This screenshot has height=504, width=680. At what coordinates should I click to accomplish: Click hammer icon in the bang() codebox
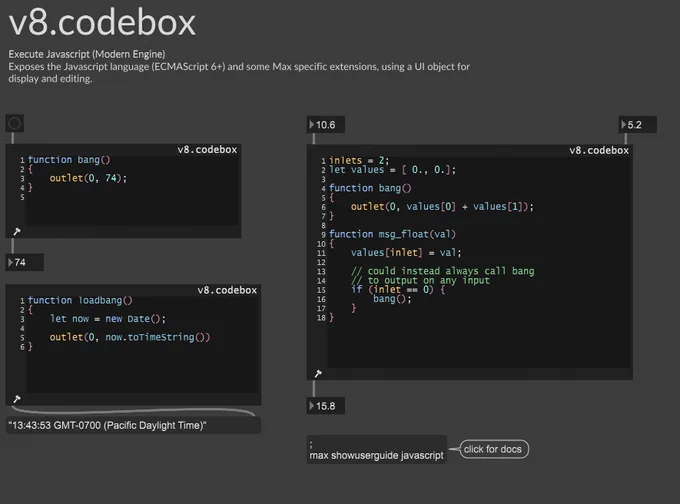click(16, 232)
